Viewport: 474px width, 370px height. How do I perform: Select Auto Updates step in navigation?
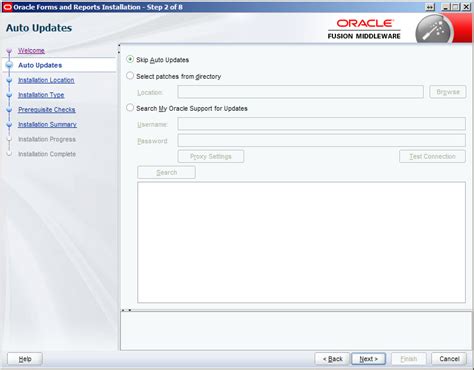tap(40, 65)
